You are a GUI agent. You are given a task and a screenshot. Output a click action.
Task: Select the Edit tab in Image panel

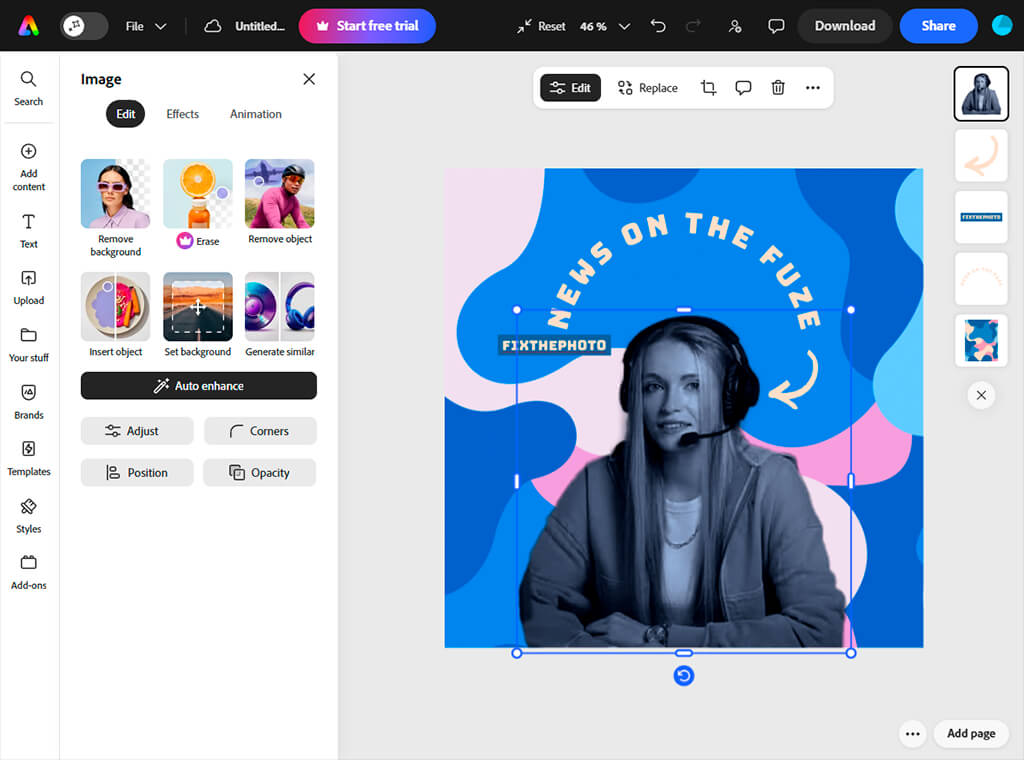pyautogui.click(x=125, y=114)
